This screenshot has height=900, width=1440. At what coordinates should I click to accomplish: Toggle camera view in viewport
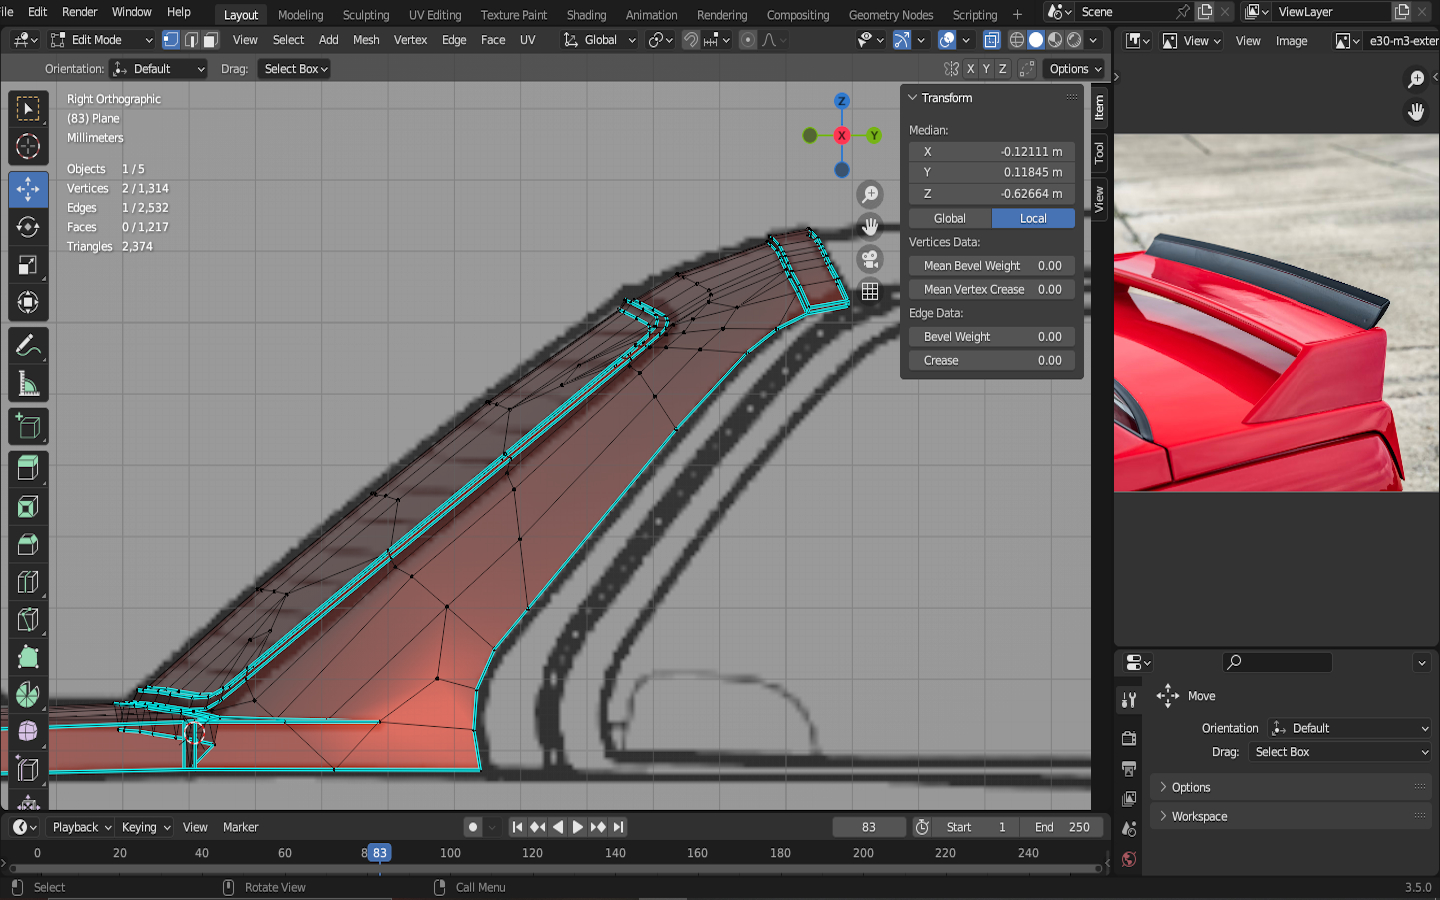[870, 259]
